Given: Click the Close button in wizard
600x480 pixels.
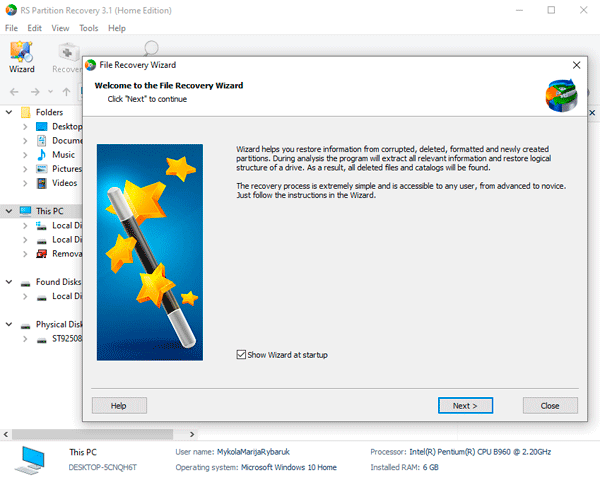Looking at the screenshot, I should (550, 405).
